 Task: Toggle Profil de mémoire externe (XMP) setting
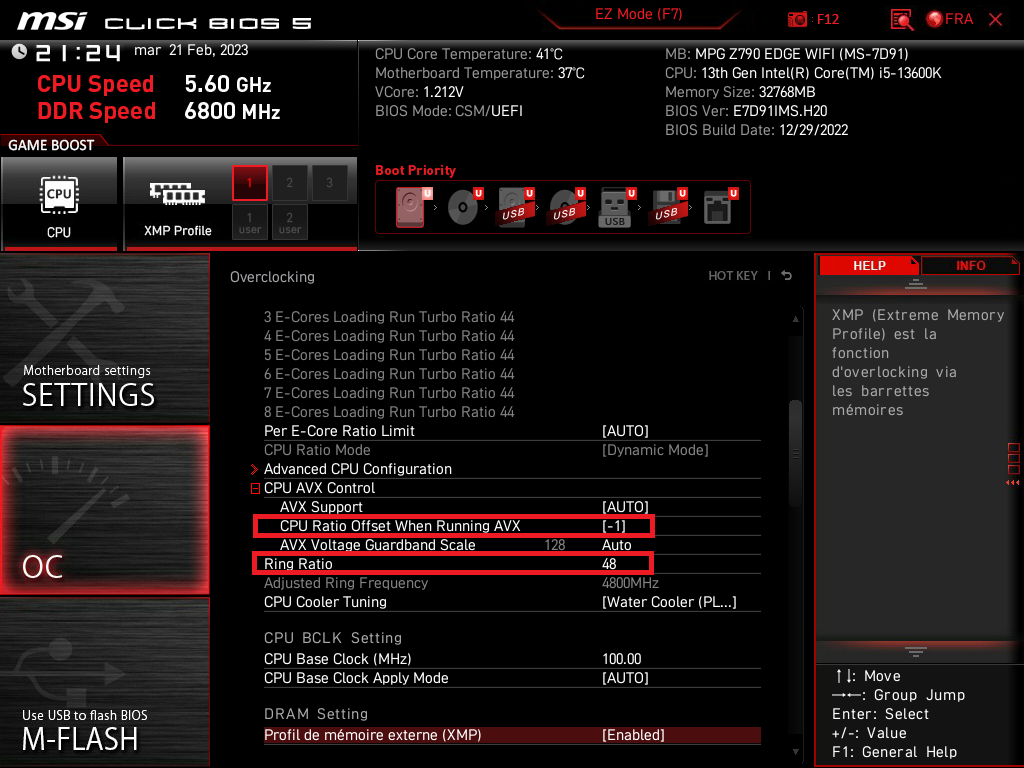tap(512, 735)
